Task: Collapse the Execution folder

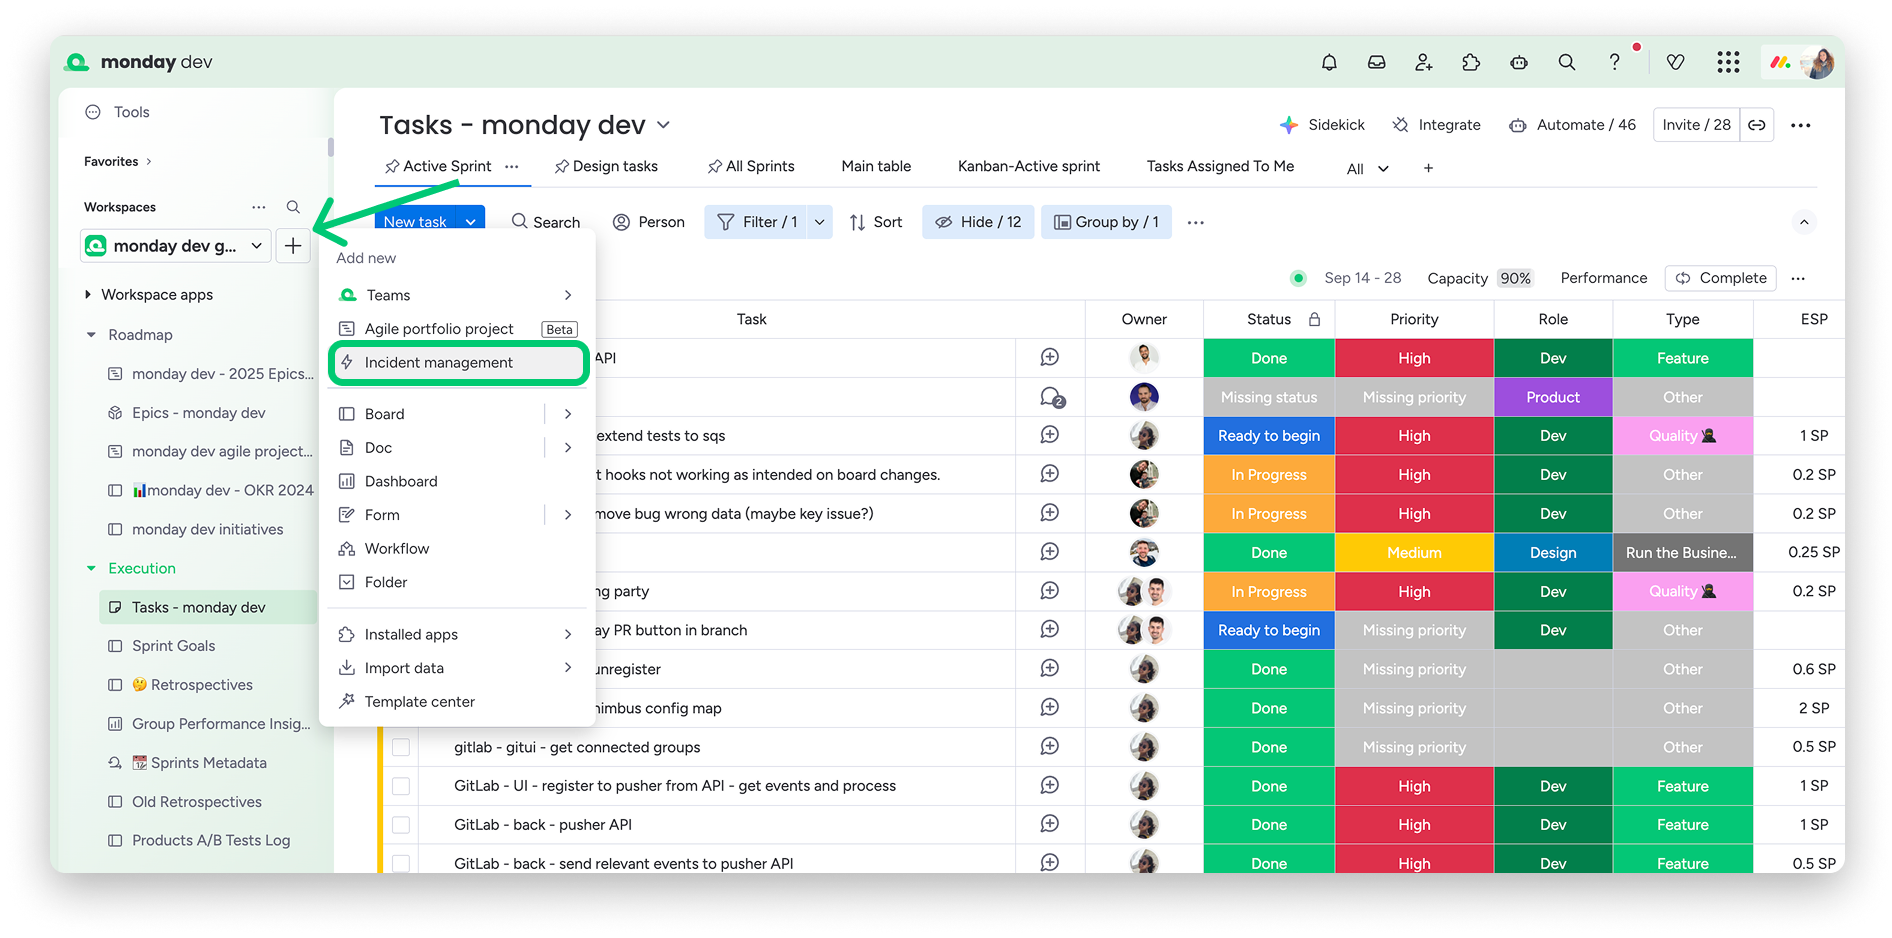Action: tap(91, 568)
